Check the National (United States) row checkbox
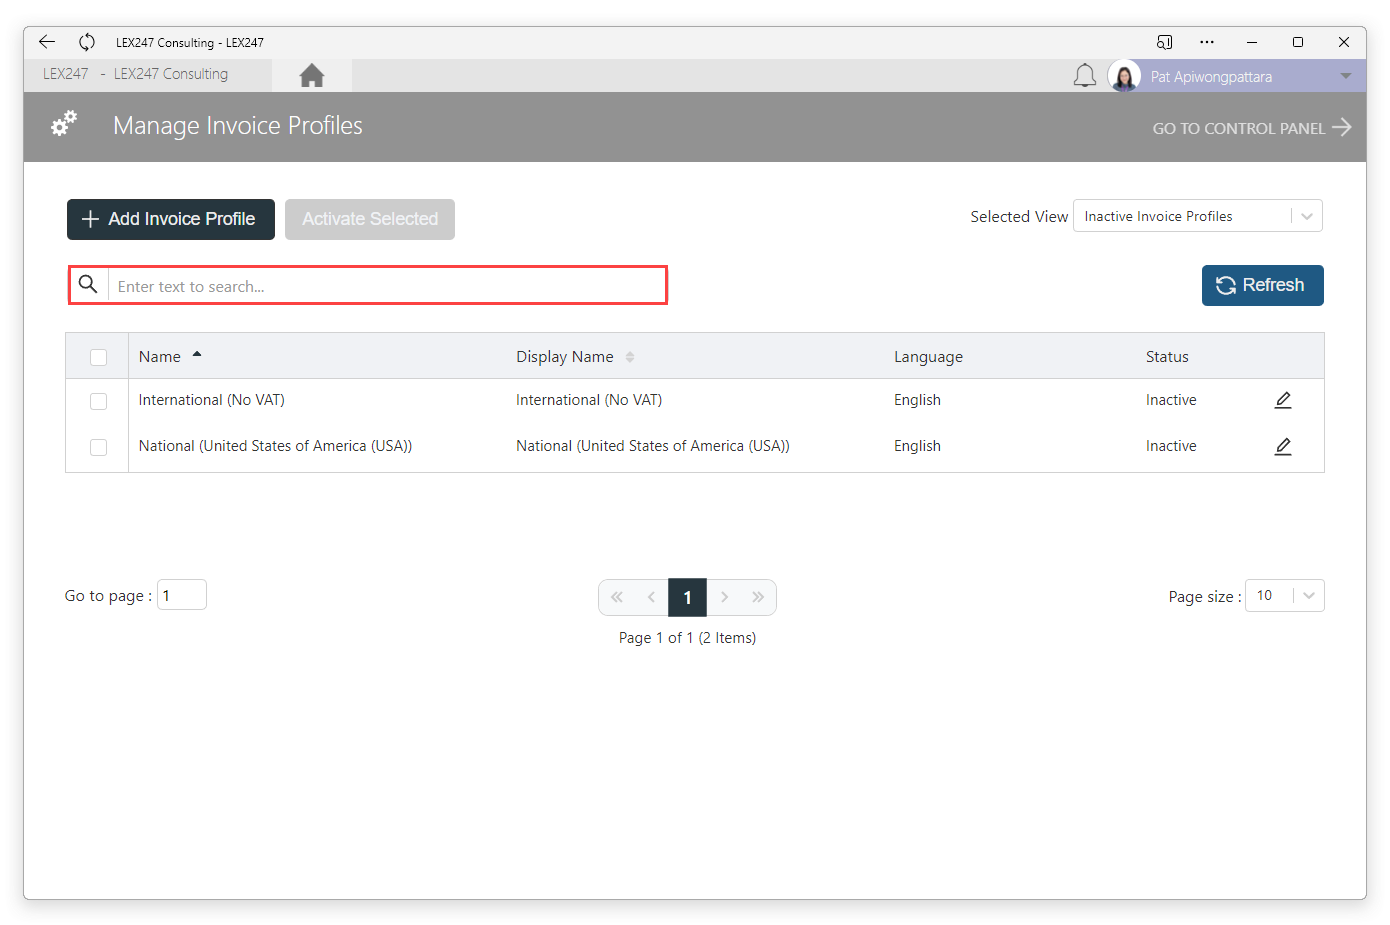The height and width of the screenshot is (925, 1390). click(98, 447)
